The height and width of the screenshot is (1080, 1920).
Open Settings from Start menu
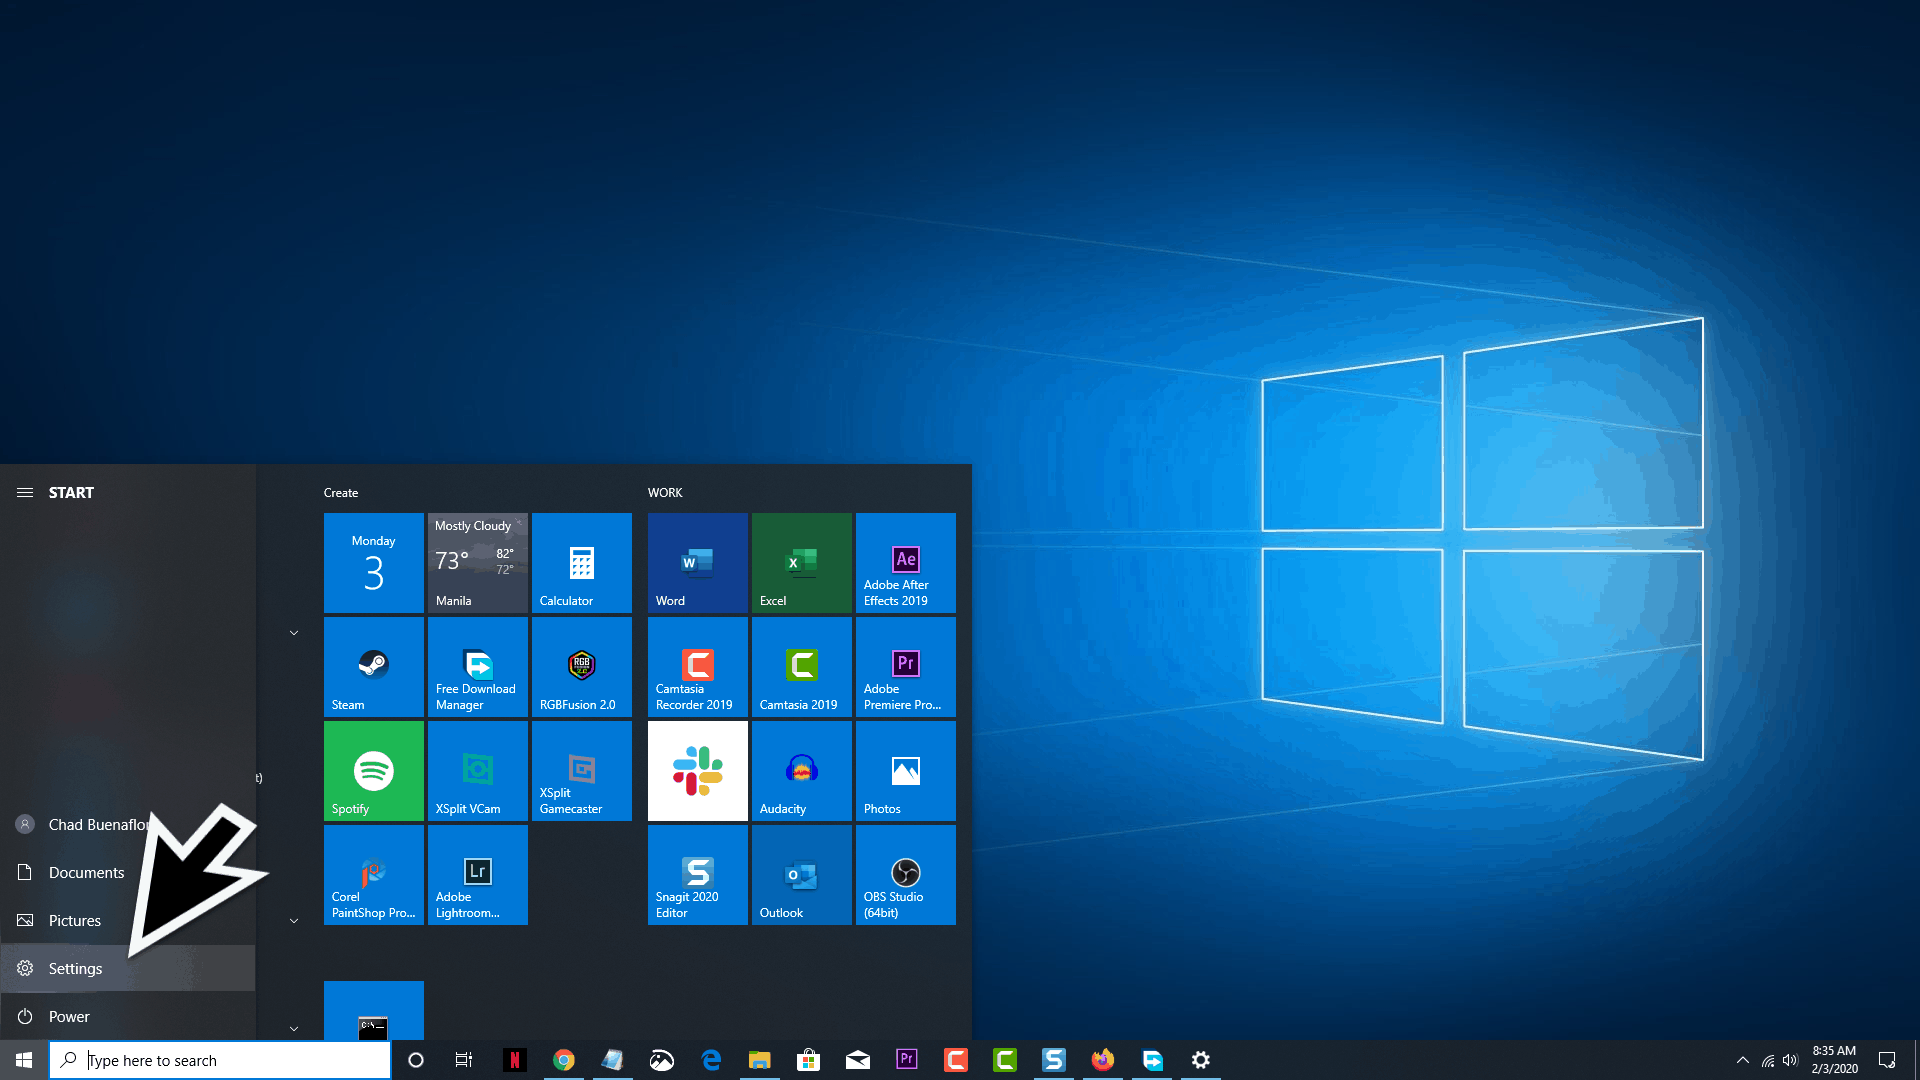coord(75,968)
